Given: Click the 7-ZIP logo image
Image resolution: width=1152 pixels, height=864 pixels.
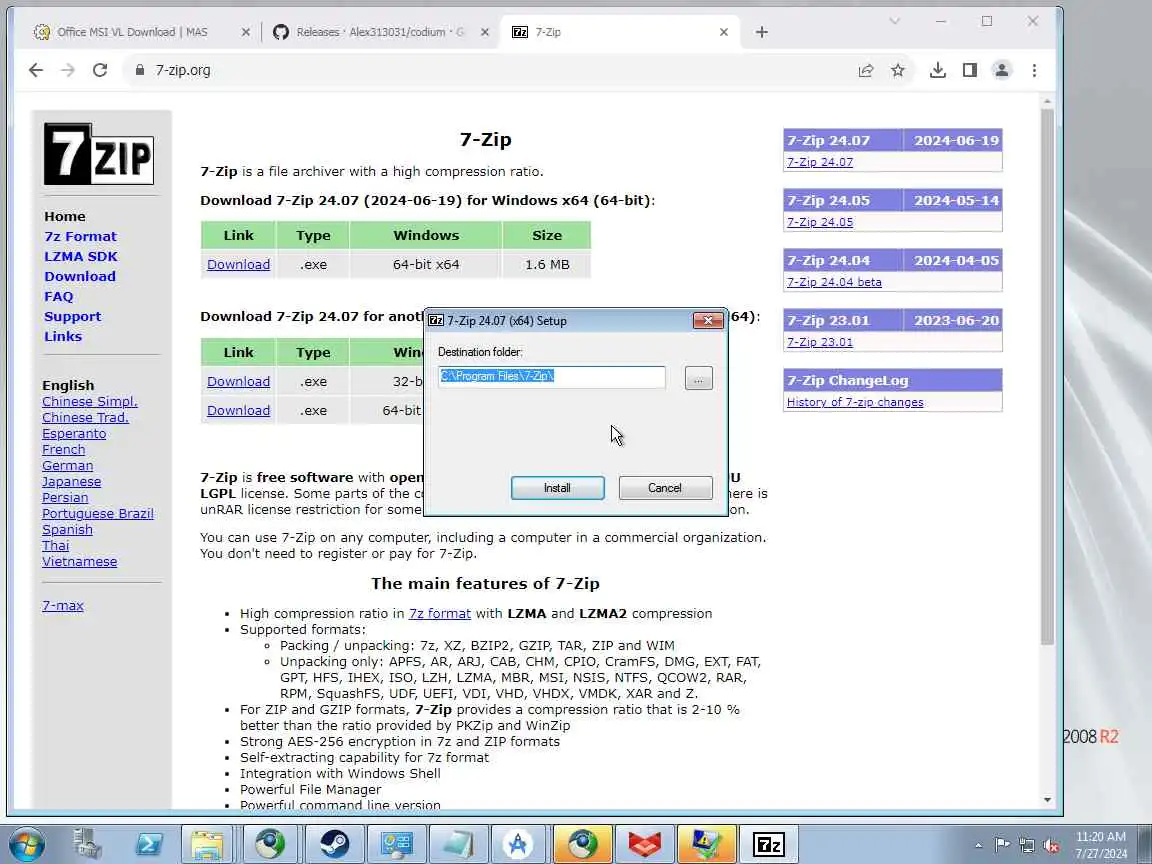Looking at the screenshot, I should coord(99,154).
